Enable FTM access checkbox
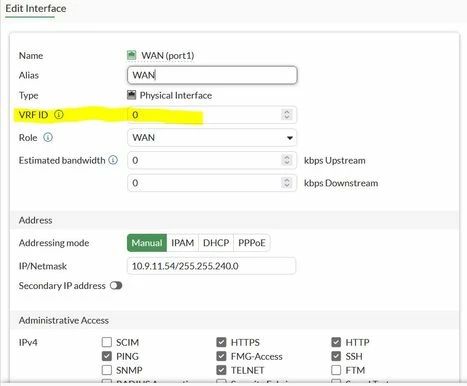The height and width of the screenshot is (386, 467). pyautogui.click(x=336, y=370)
